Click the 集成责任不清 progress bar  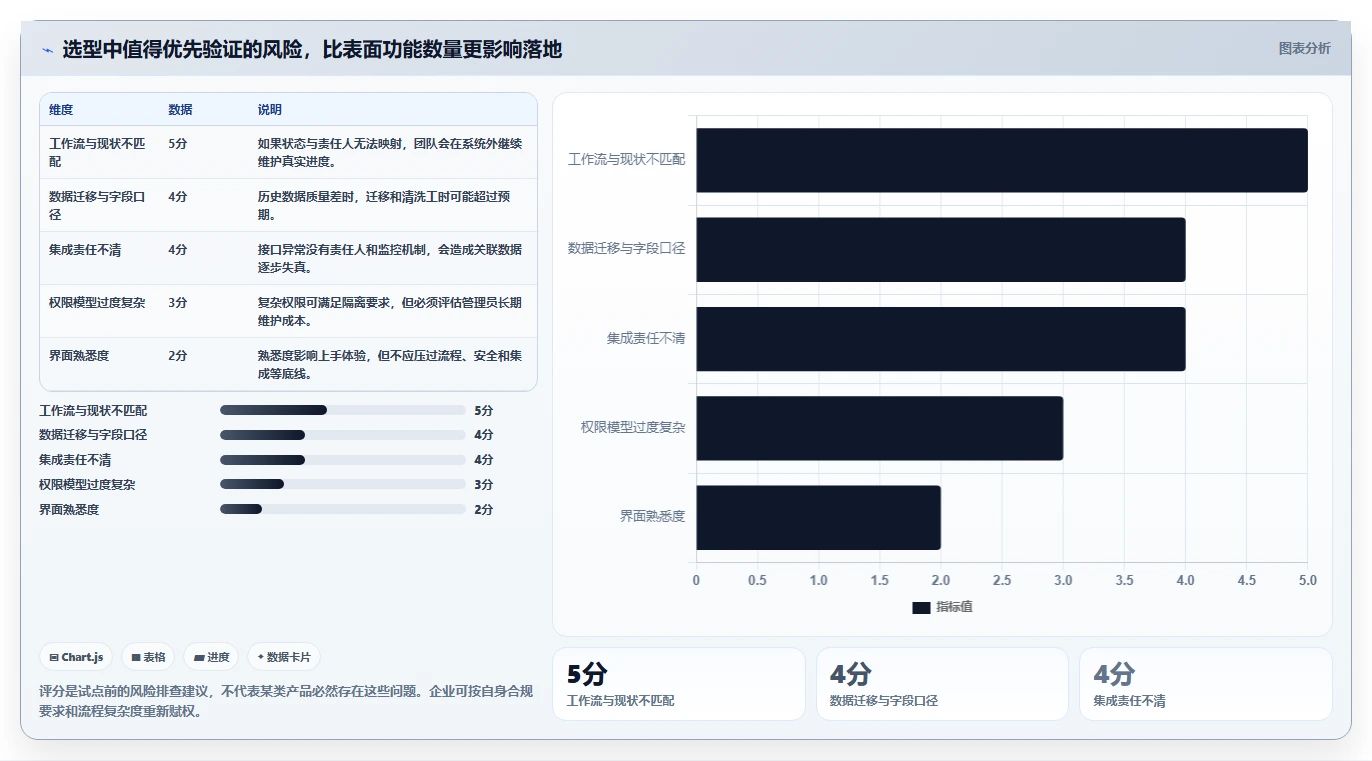(343, 460)
